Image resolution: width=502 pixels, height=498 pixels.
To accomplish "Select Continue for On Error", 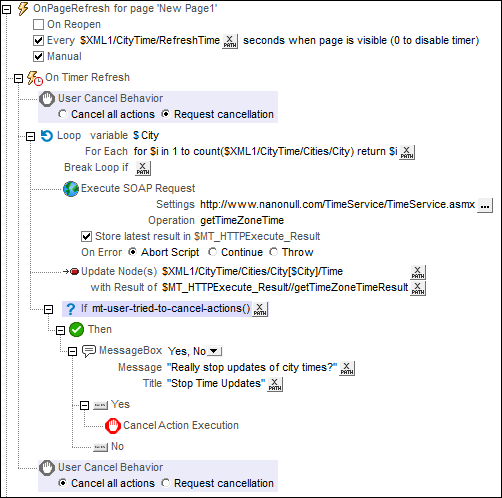I will [x=212, y=252].
